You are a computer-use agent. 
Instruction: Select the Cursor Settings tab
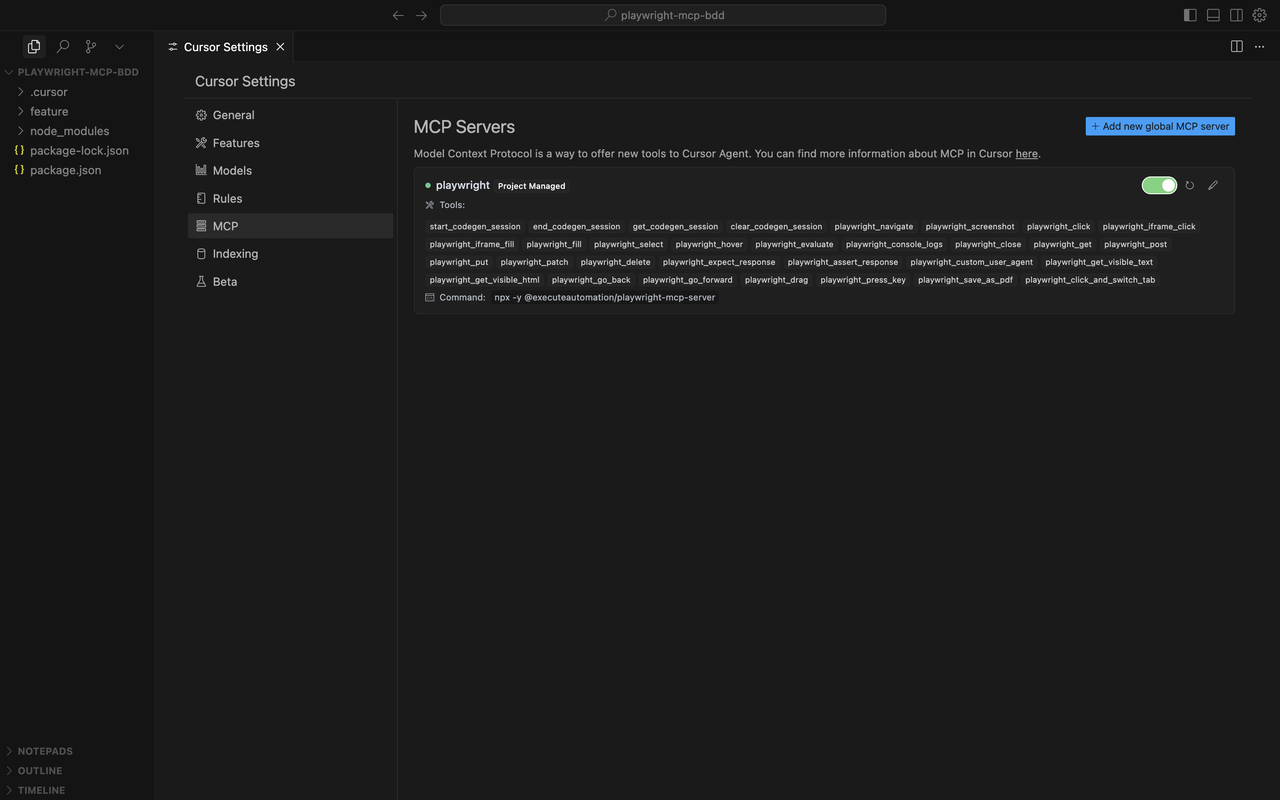tap(225, 46)
